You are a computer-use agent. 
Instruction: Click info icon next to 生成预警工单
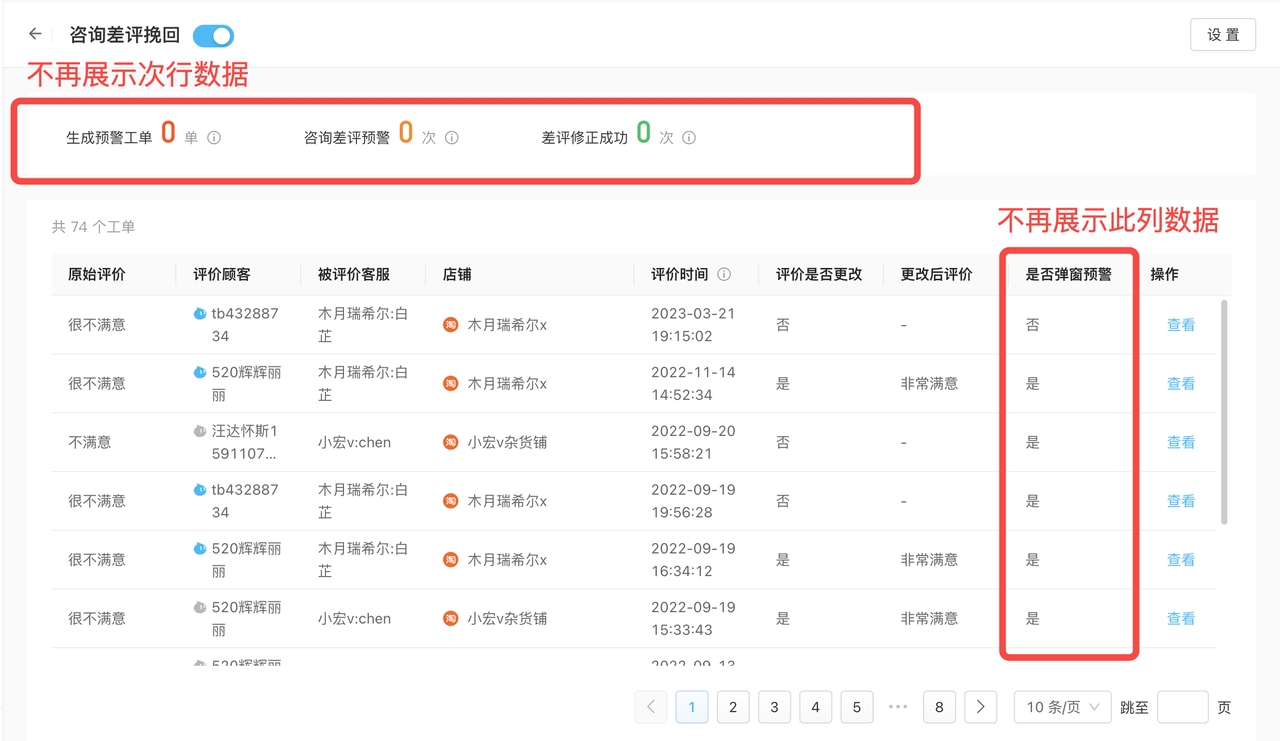(214, 138)
